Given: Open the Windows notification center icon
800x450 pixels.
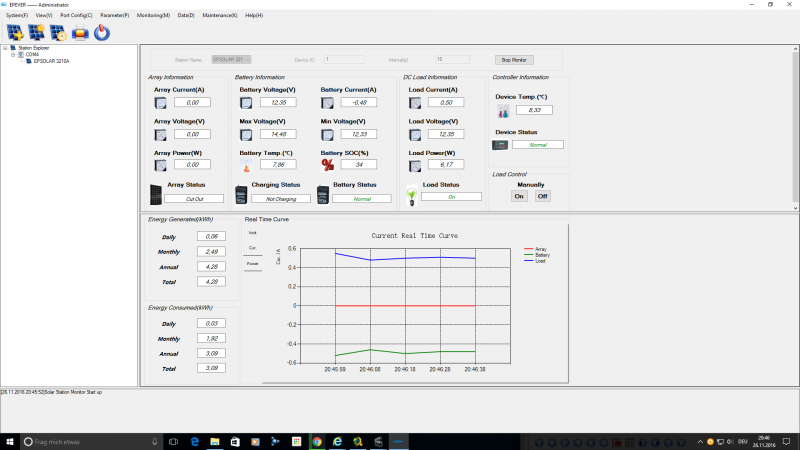Looking at the screenshot, I should click(787, 442).
